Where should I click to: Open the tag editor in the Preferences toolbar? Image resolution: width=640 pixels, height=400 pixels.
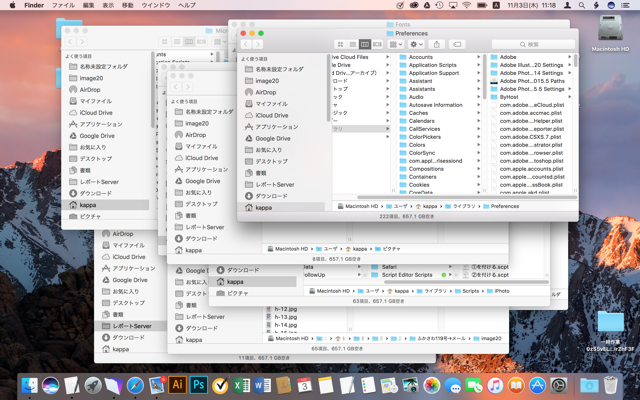(457, 44)
